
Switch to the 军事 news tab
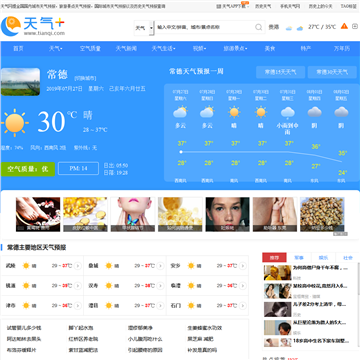[x=299, y=258]
